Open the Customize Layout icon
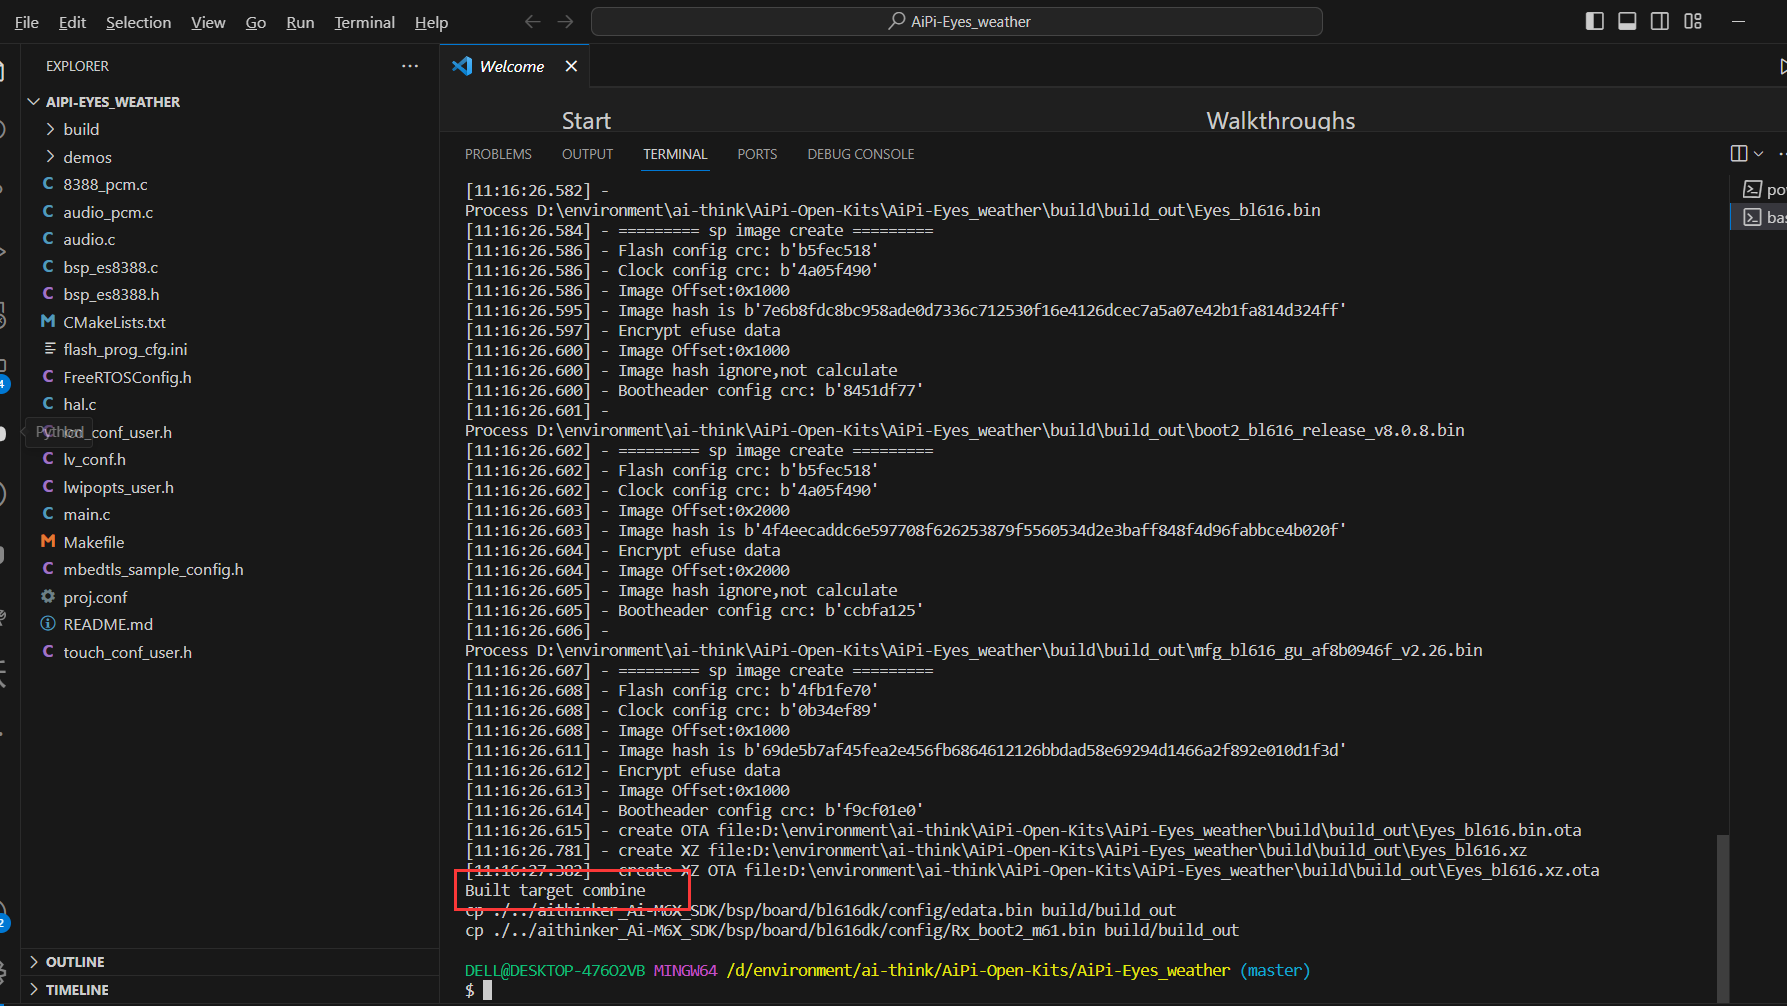This screenshot has width=1787, height=1006. 1693,21
